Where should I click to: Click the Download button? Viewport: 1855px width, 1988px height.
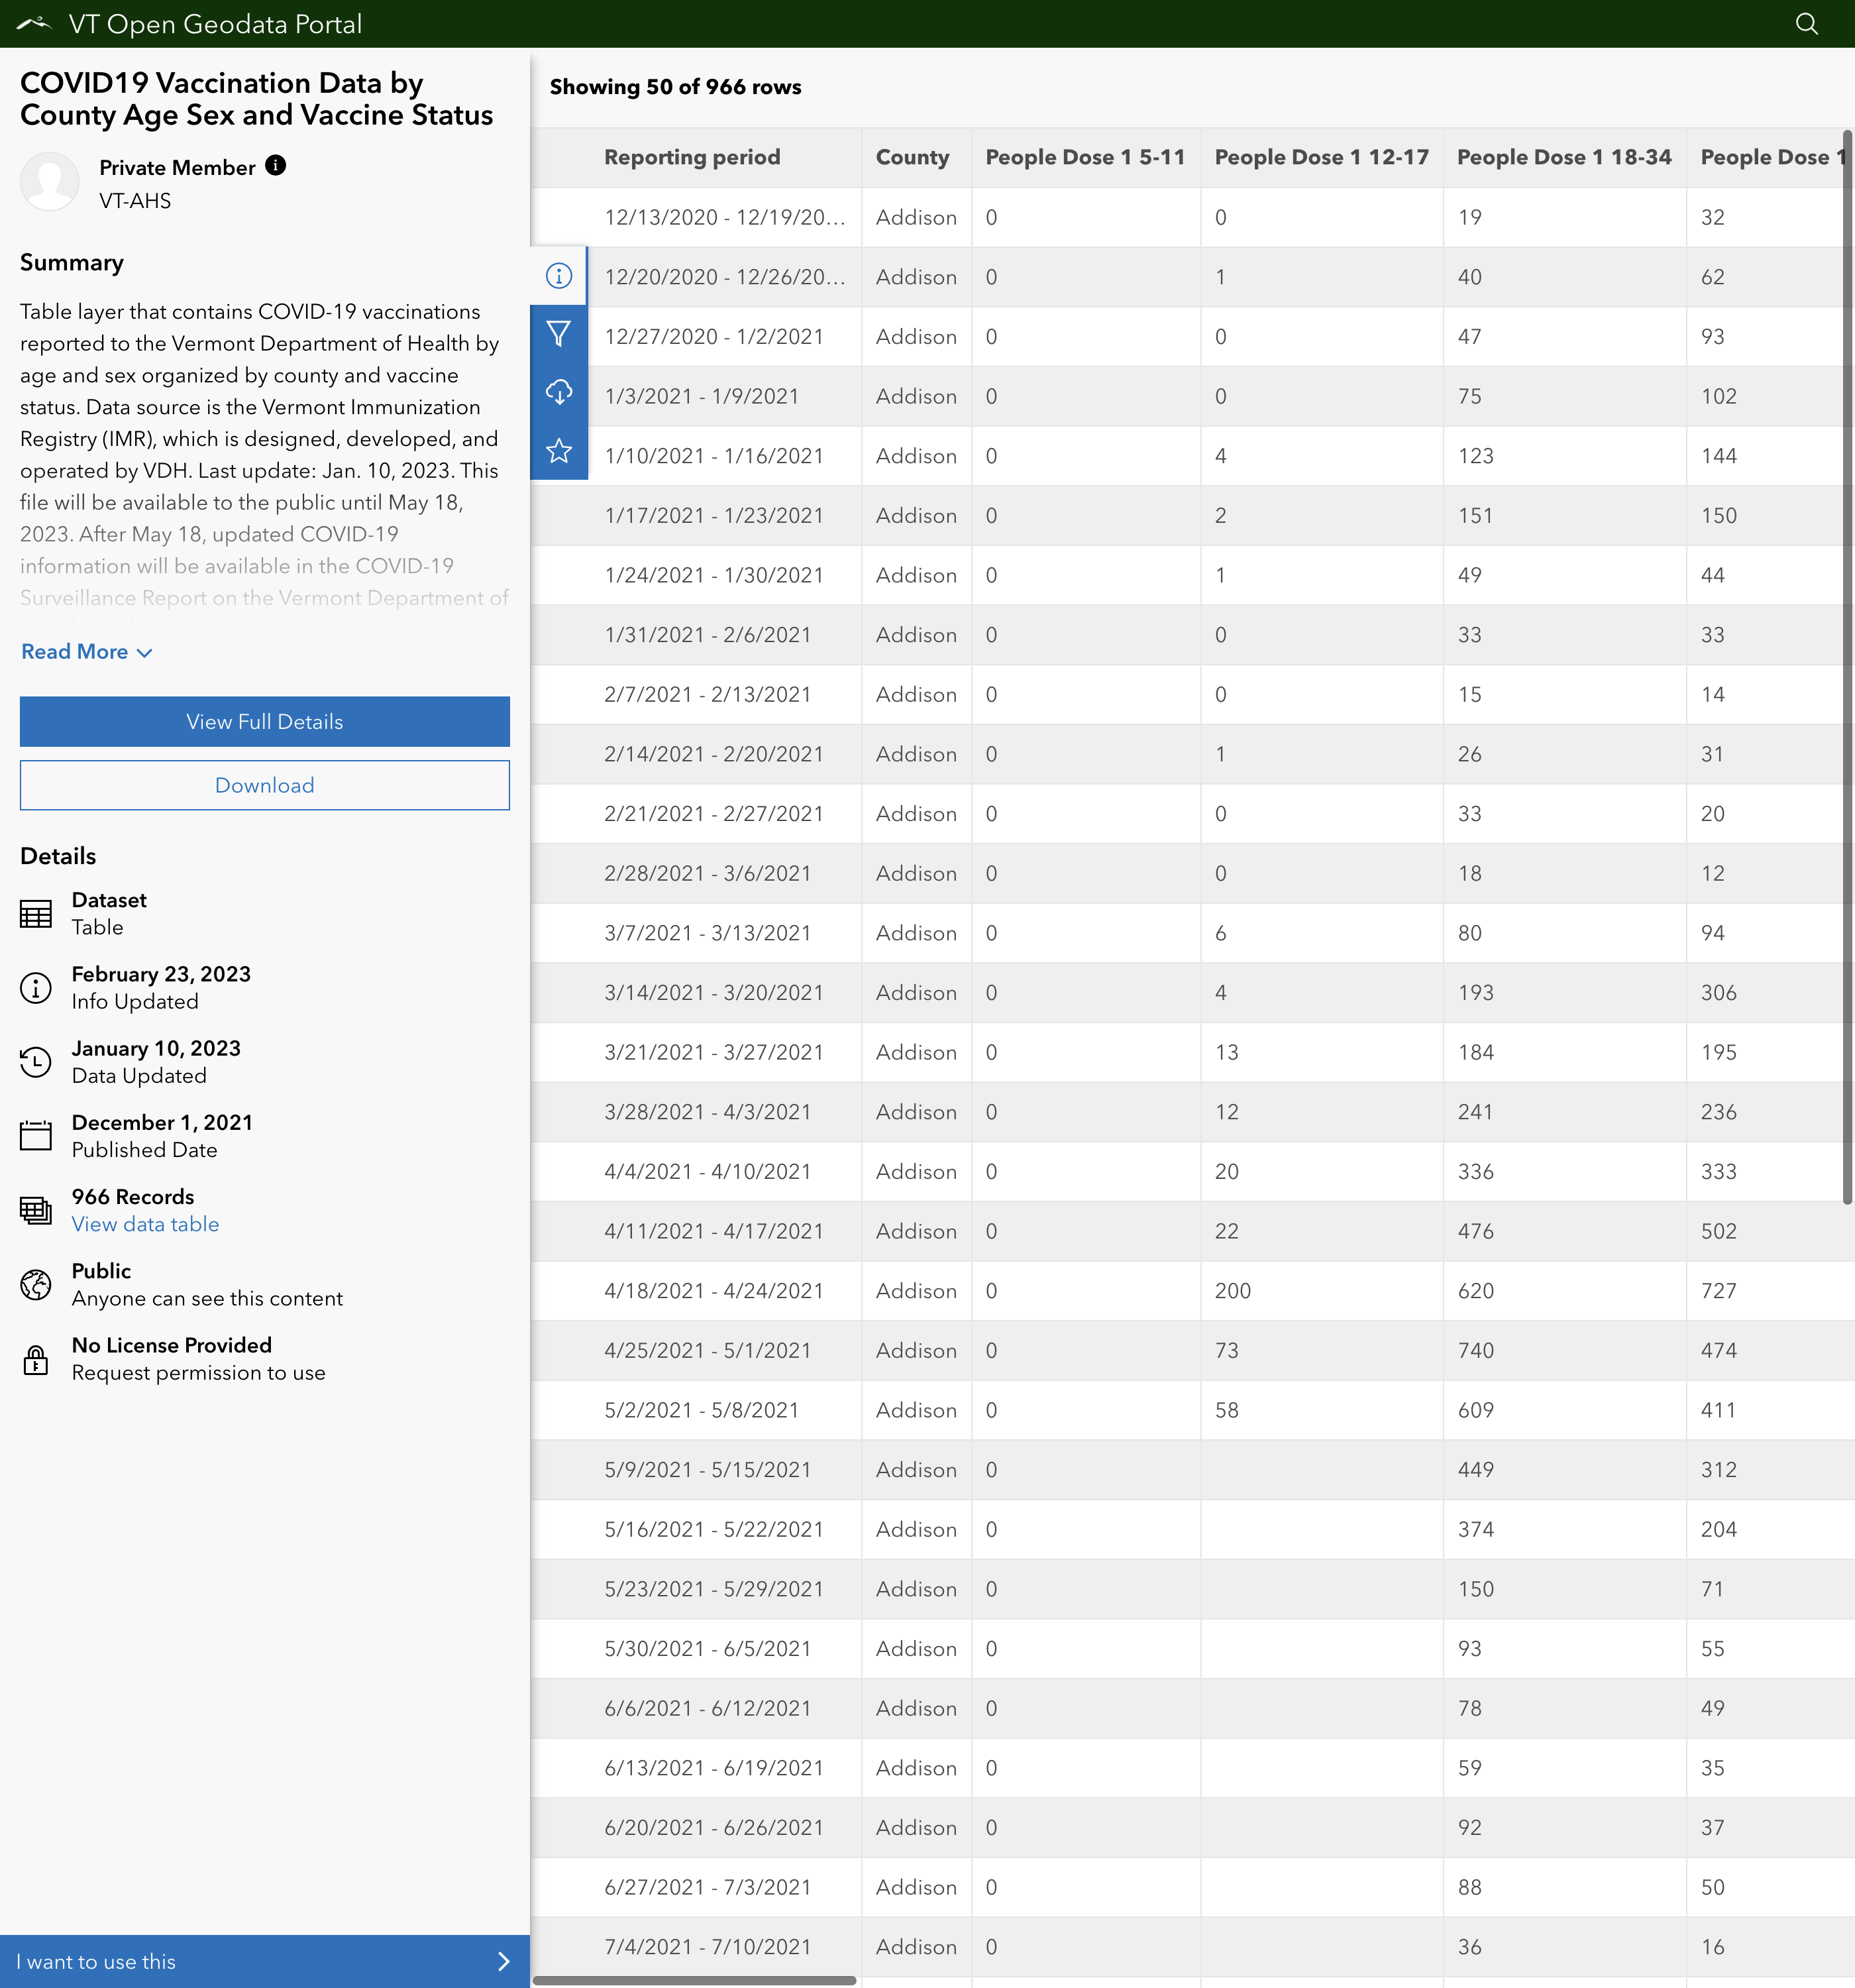pos(264,785)
